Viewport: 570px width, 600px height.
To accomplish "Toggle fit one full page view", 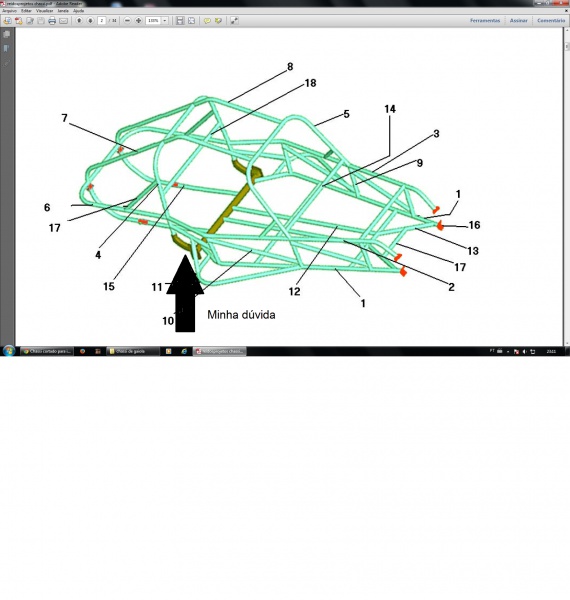I will coord(191,21).
